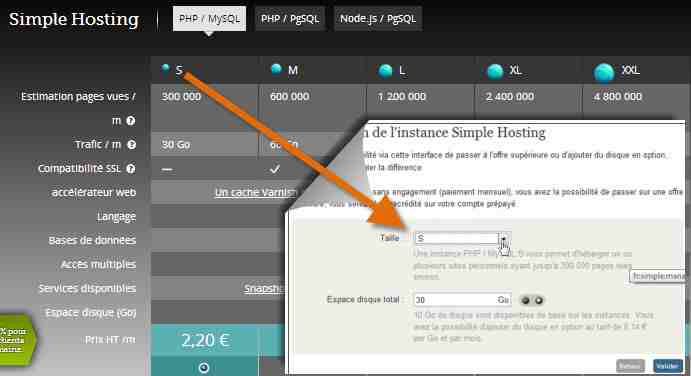Click the SSL checkmark in the M column
Viewport: 691px width, 376px height.
275,169
